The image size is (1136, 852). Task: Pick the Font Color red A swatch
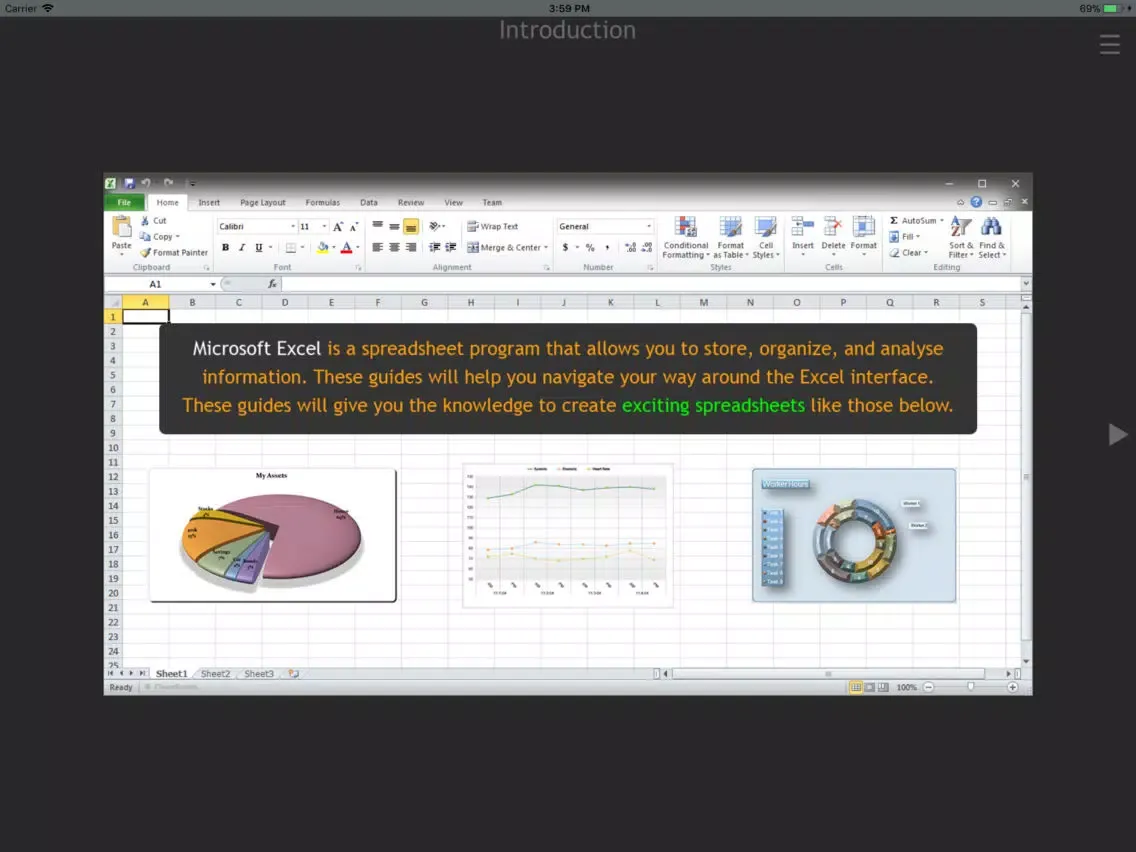tap(346, 248)
